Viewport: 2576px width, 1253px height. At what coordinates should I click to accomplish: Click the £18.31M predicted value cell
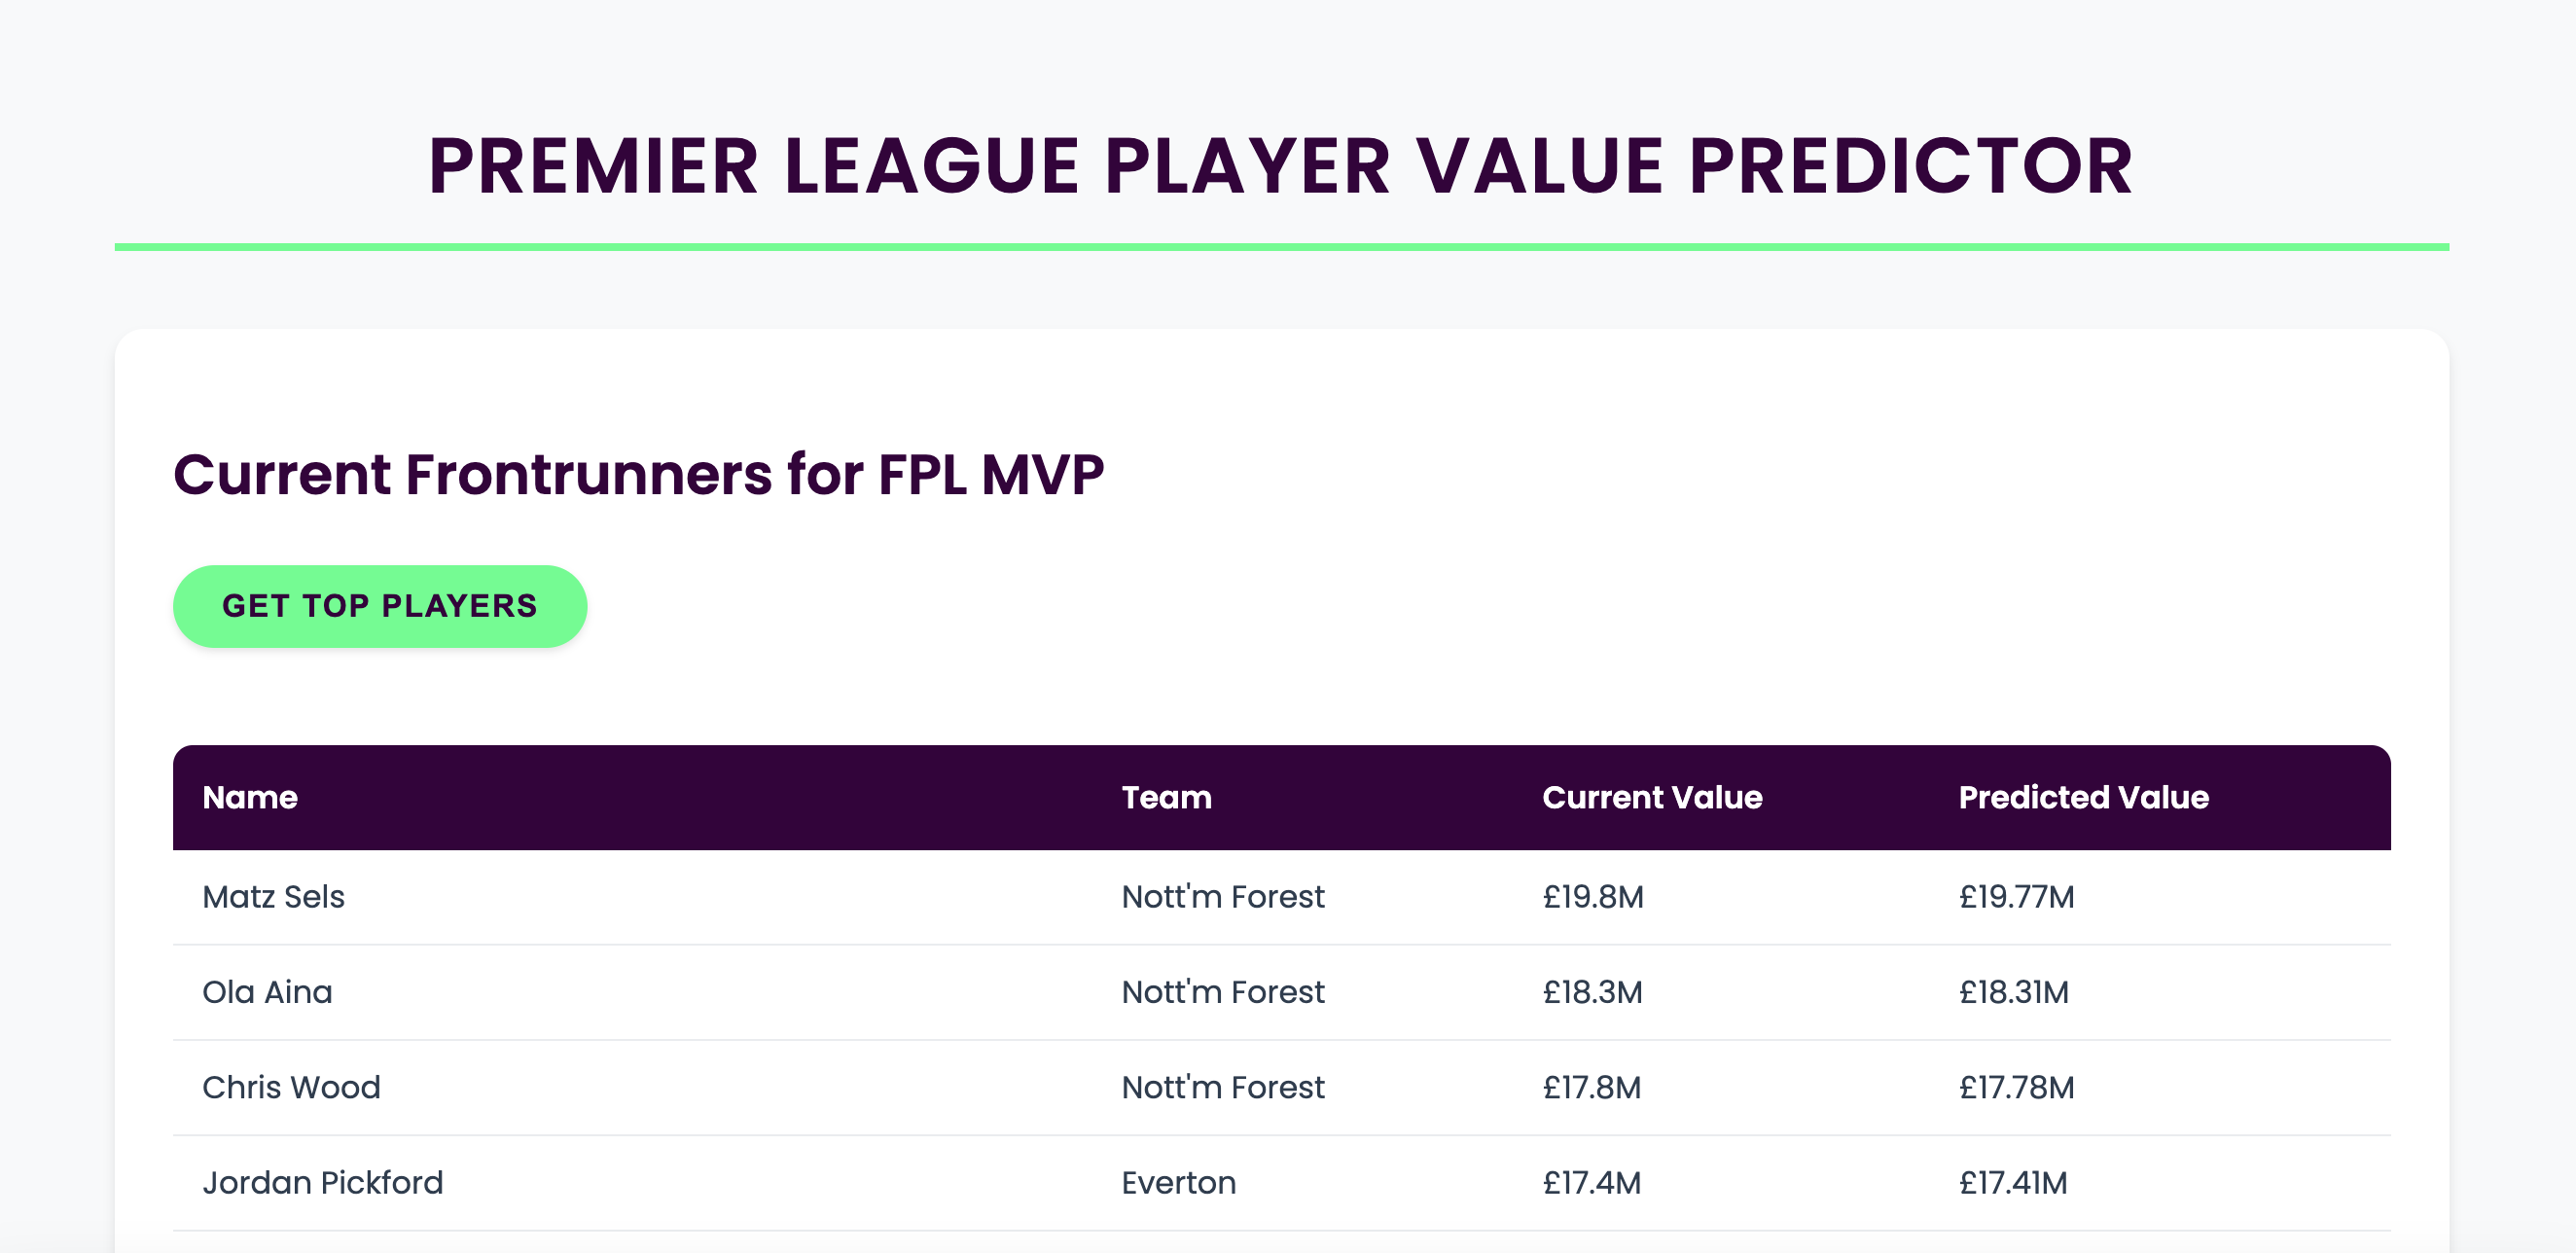pyautogui.click(x=2013, y=992)
